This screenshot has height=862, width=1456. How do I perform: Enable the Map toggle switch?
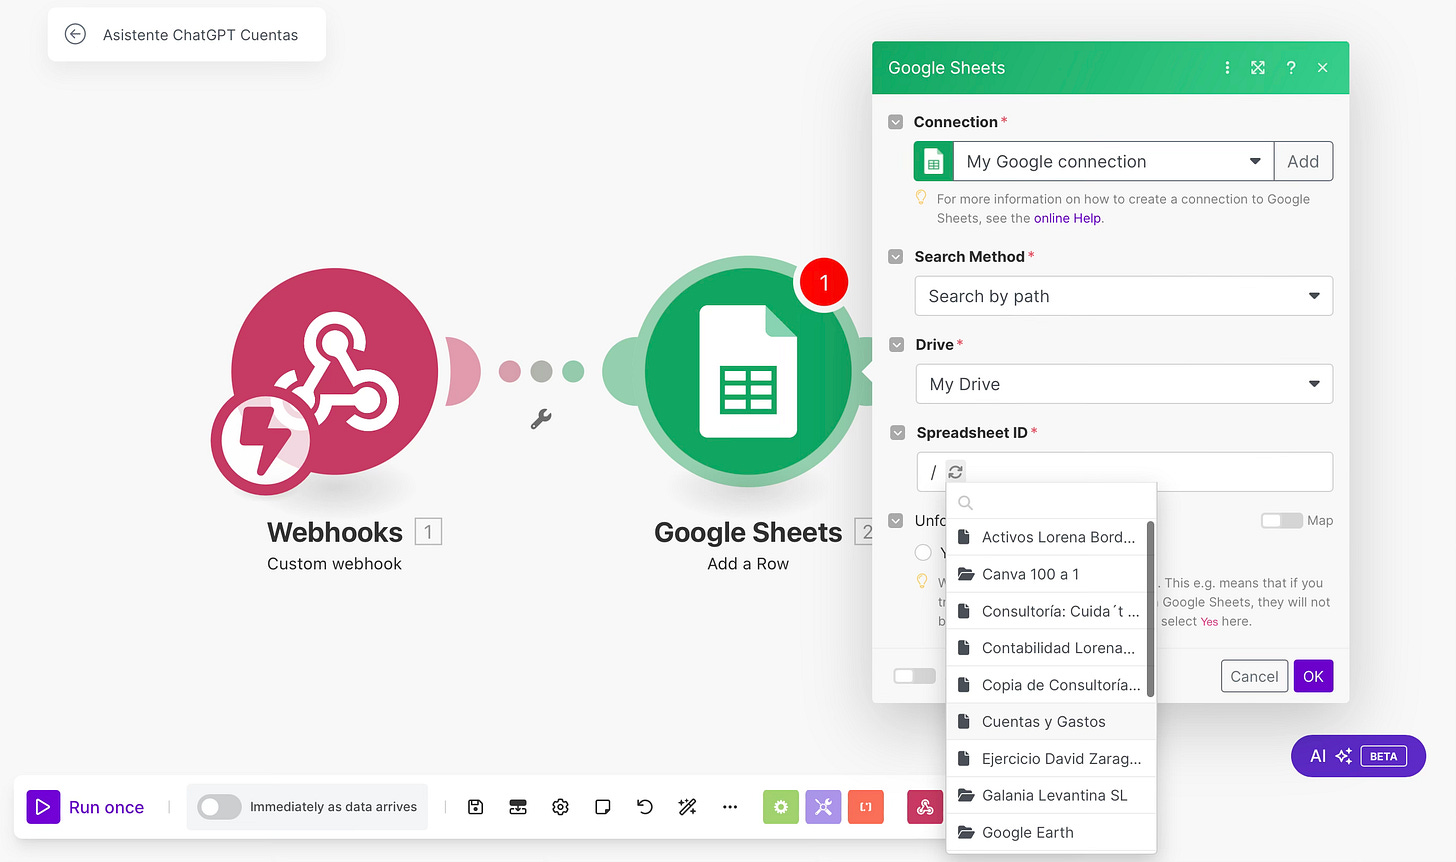coord(1281,521)
